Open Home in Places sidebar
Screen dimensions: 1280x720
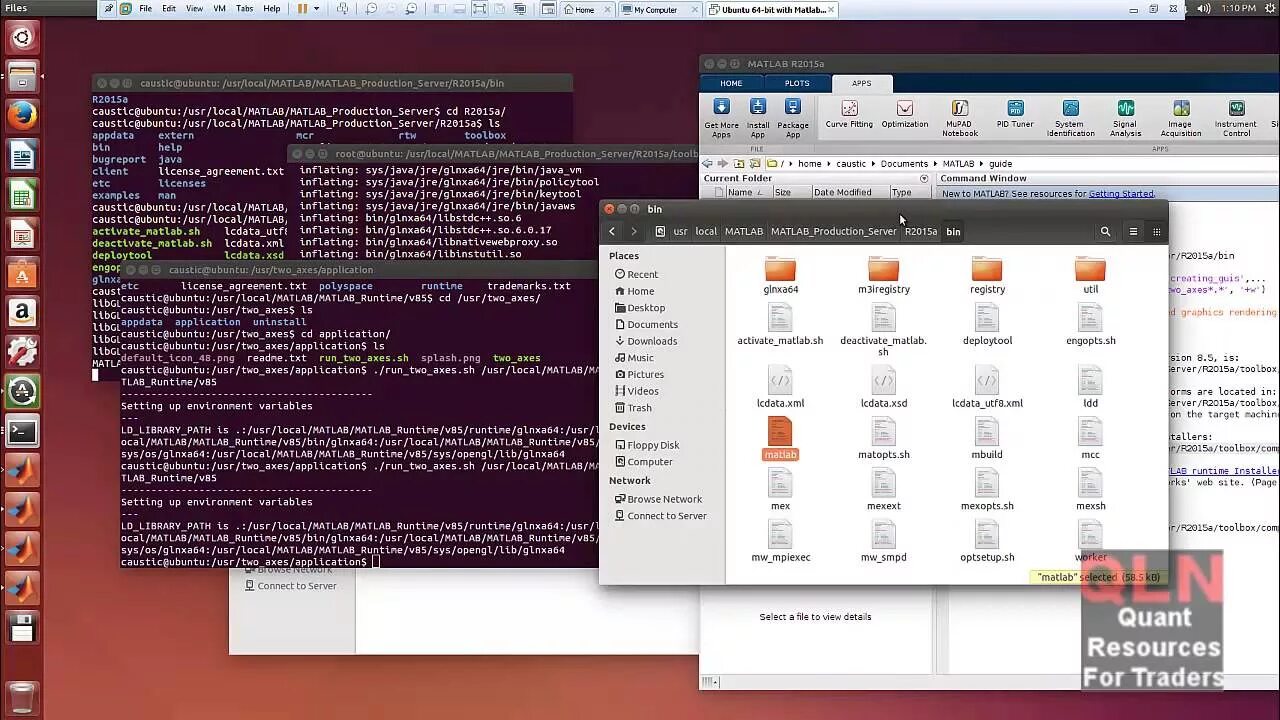(x=636, y=291)
